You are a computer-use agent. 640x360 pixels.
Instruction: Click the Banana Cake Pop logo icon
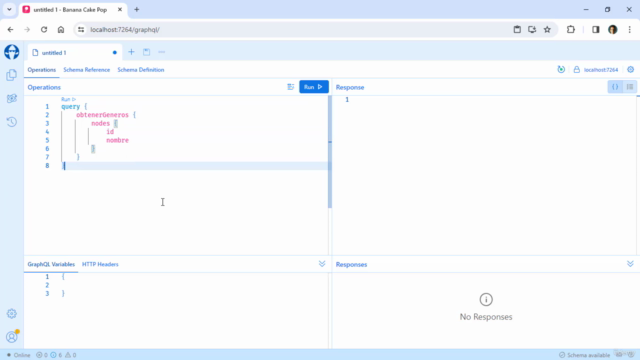click(x=11, y=52)
